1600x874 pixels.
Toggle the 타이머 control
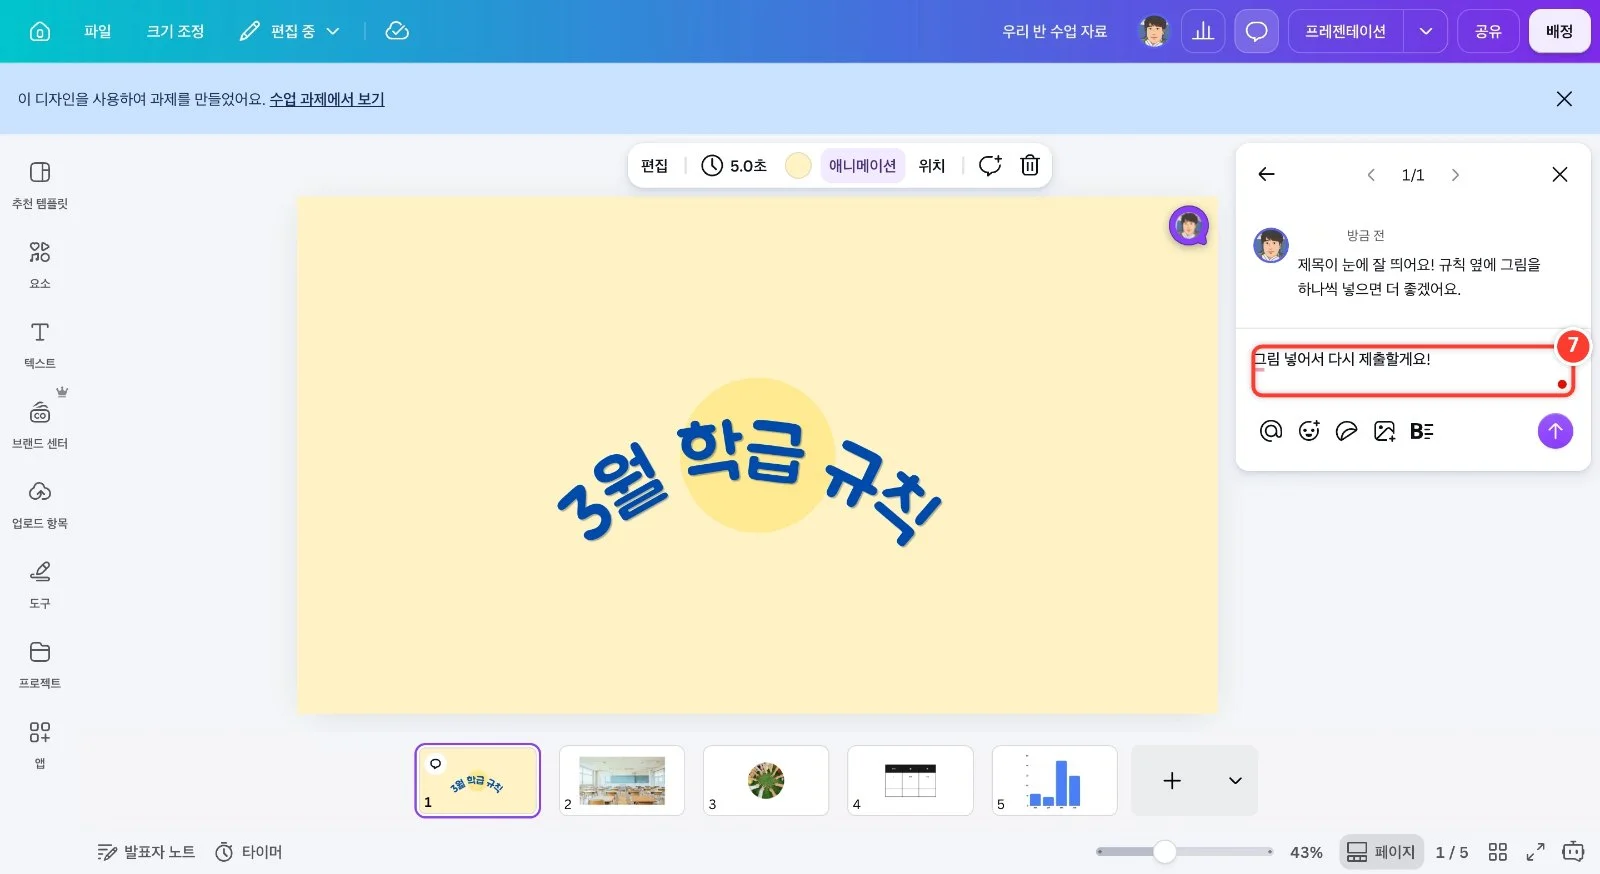[249, 852]
